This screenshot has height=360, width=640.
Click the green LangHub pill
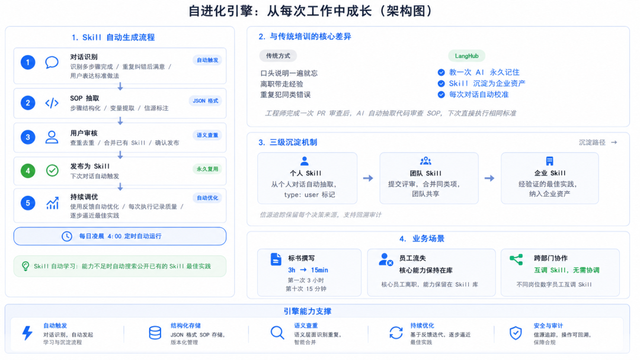(x=467, y=56)
